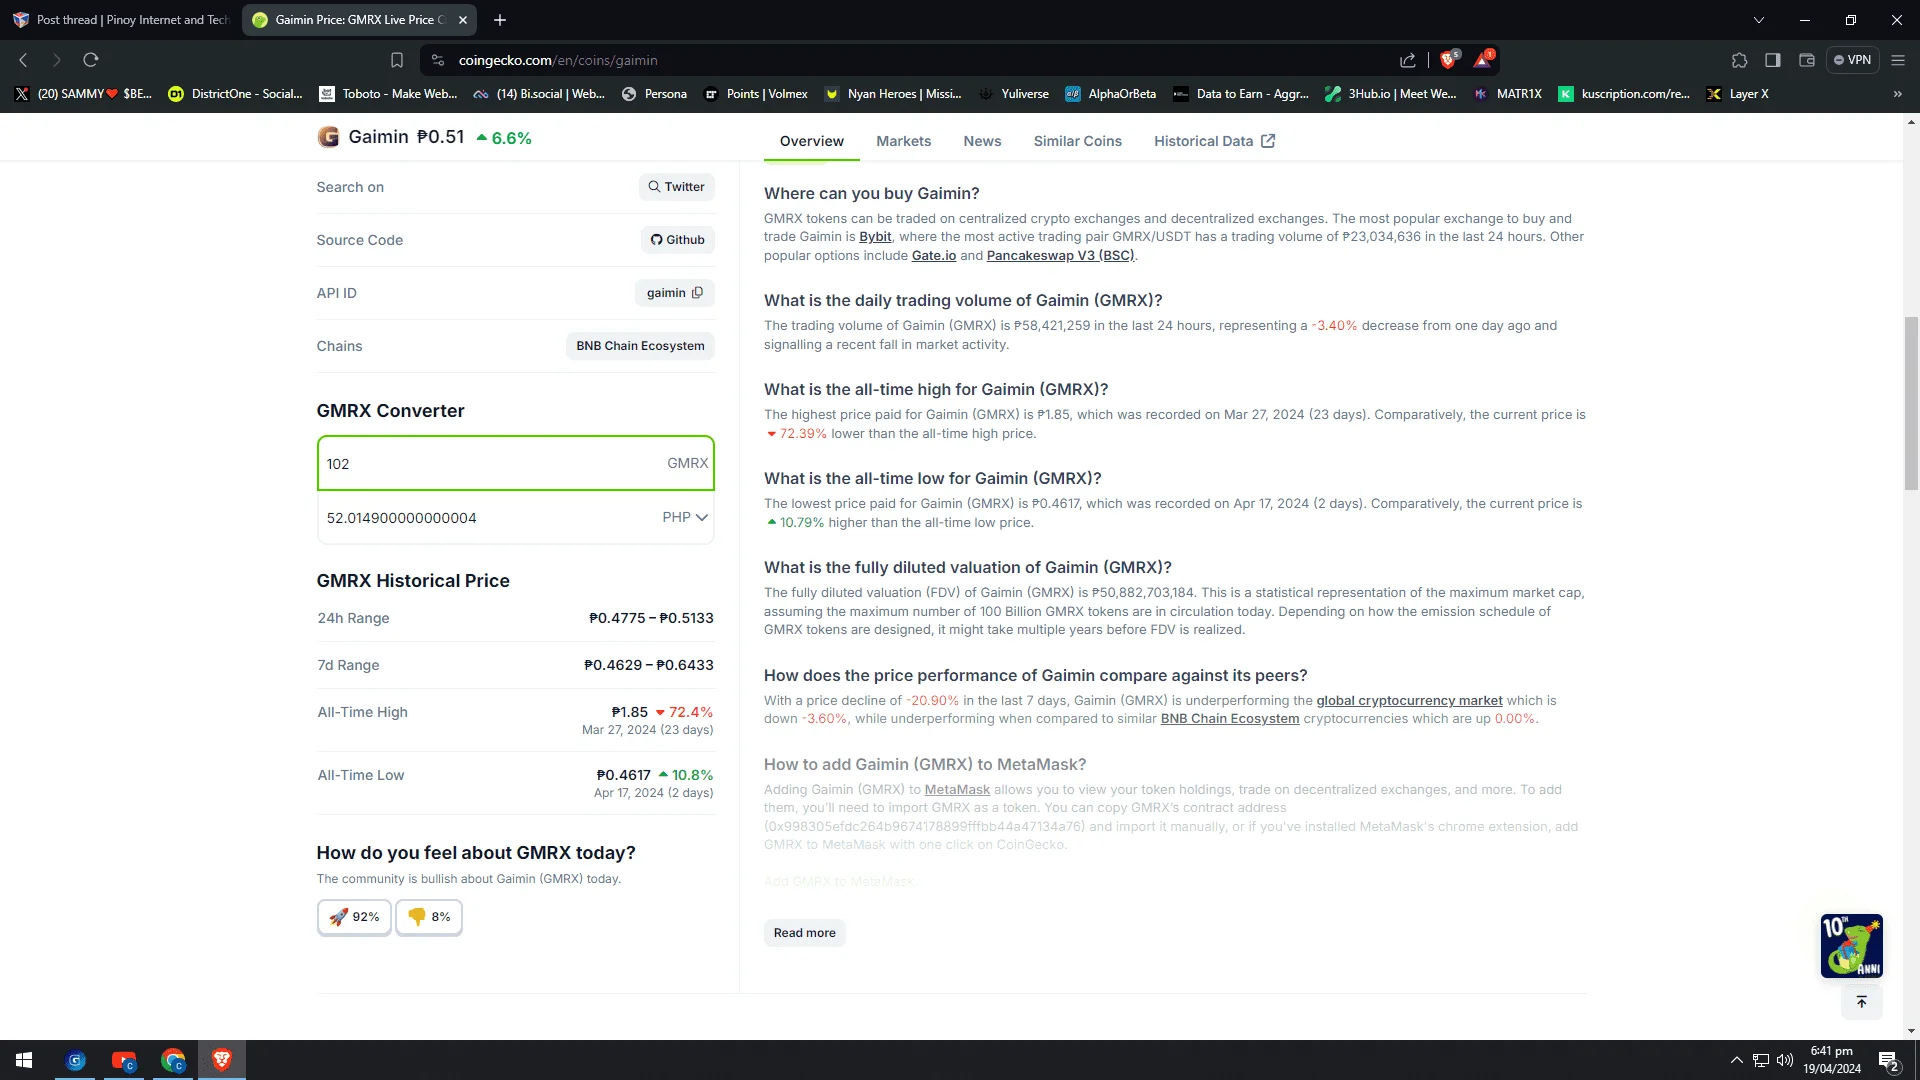
Task: Open Brave browser in taskbar
Action: tap(222, 1060)
